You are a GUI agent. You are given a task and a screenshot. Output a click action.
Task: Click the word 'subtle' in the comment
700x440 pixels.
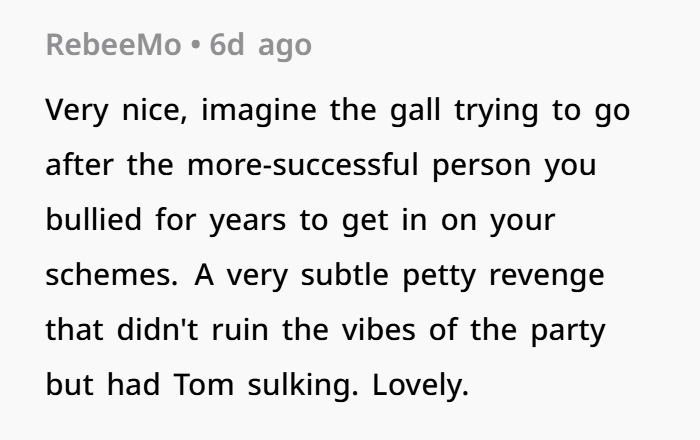345,275
